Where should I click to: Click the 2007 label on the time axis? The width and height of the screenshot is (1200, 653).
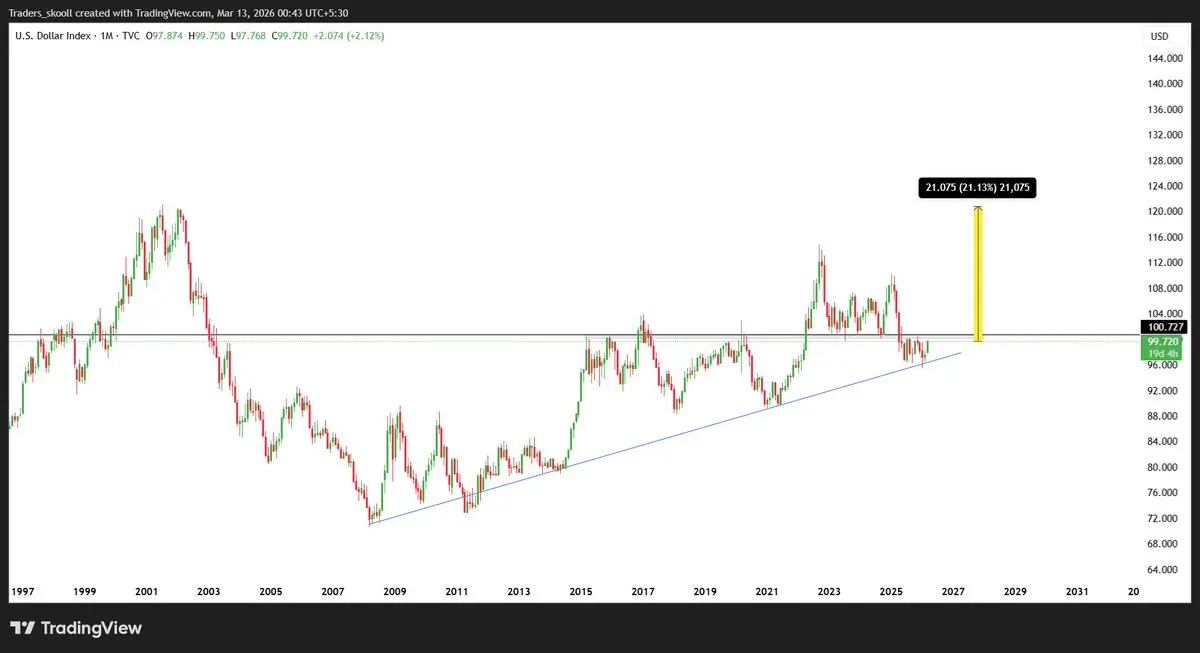[x=333, y=592]
